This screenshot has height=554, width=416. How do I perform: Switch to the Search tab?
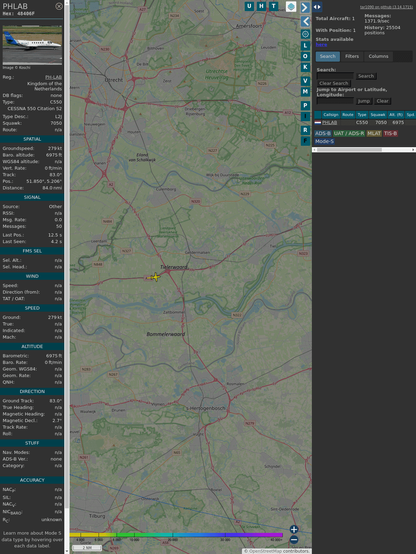tap(328, 56)
